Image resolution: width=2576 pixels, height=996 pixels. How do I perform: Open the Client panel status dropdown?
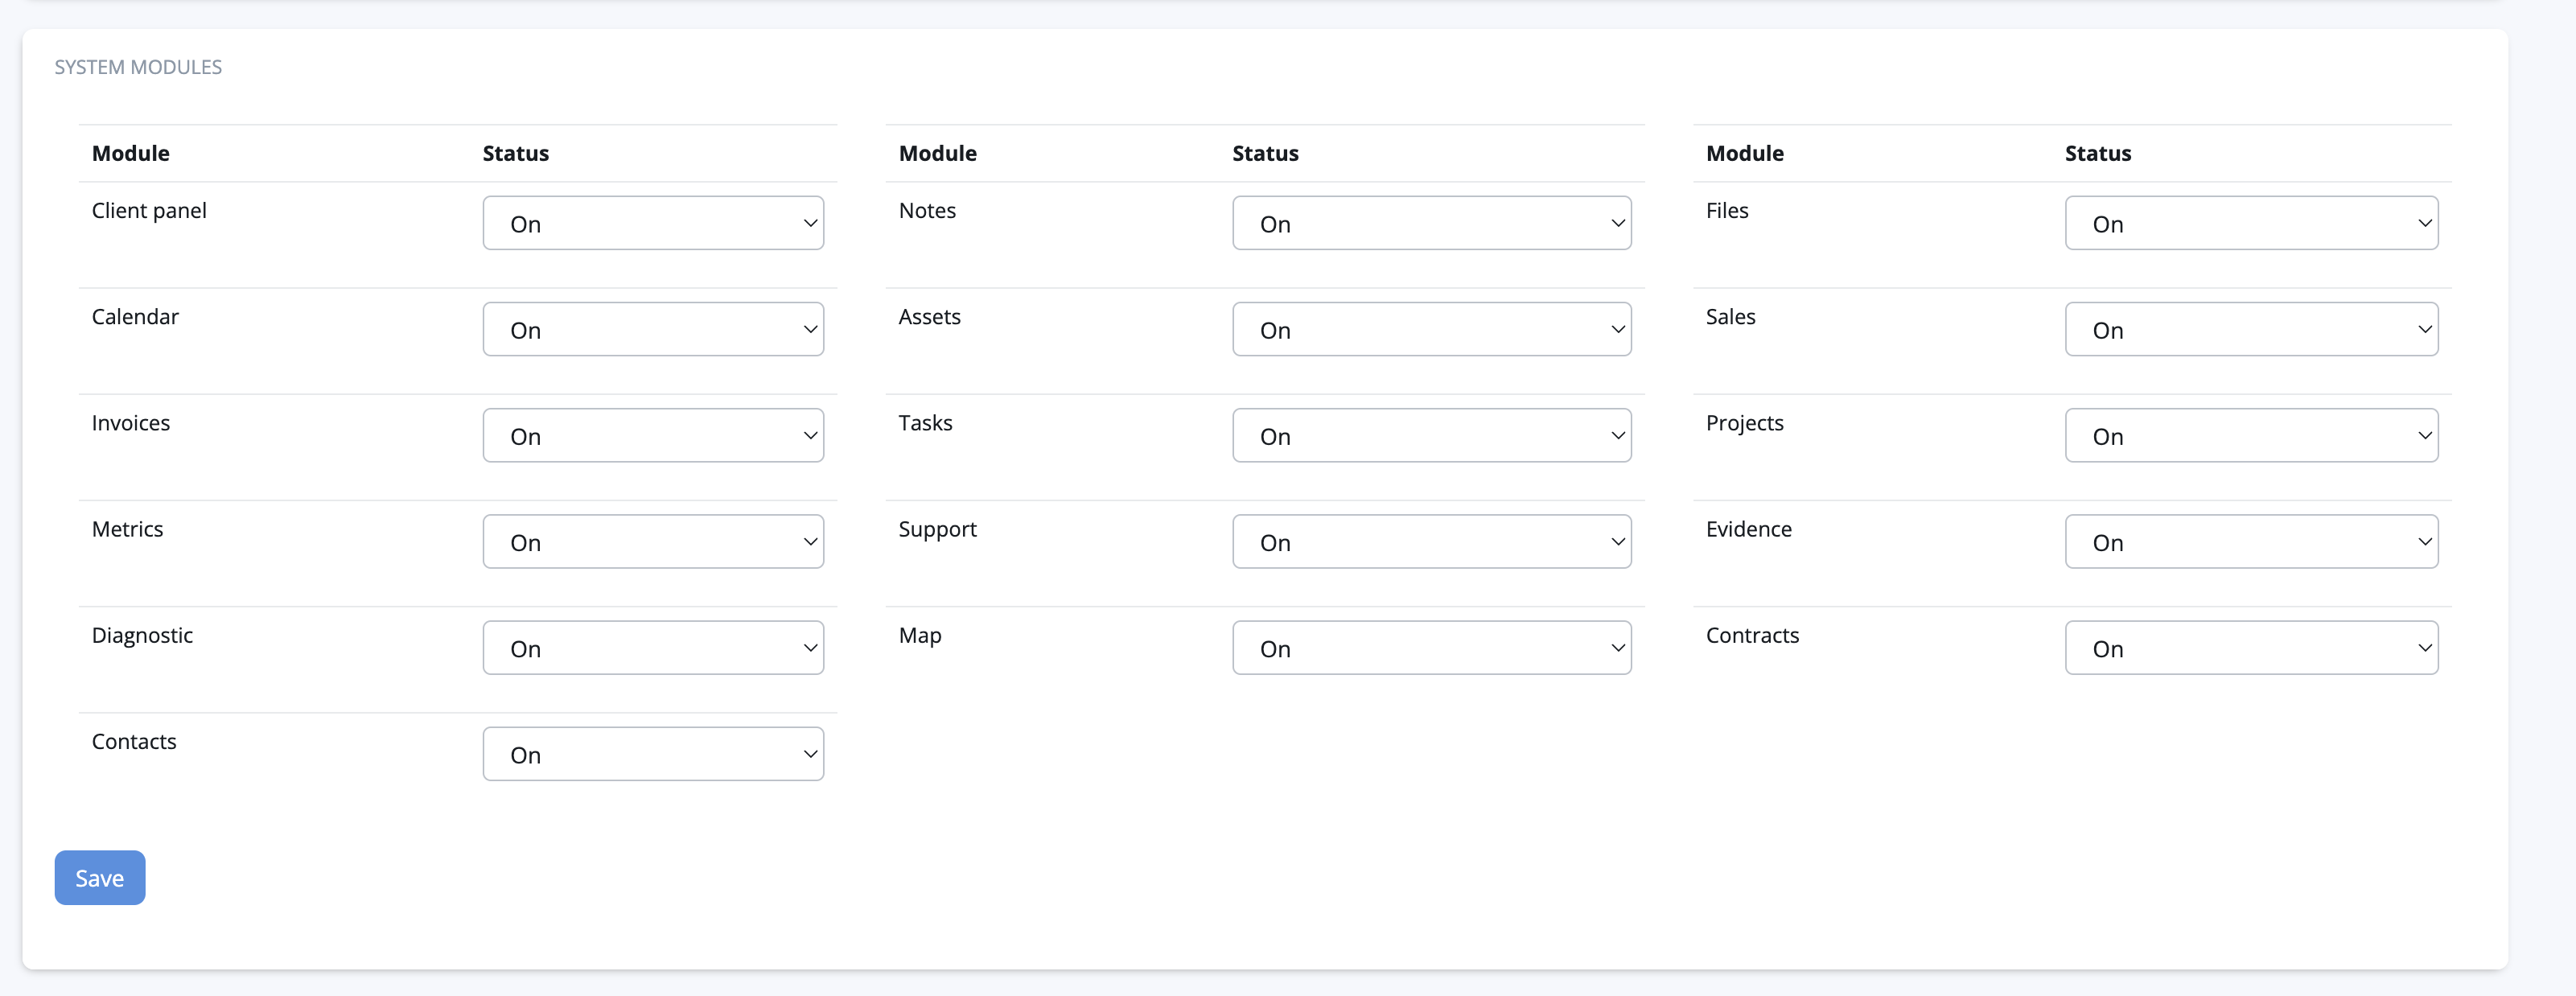tap(653, 223)
